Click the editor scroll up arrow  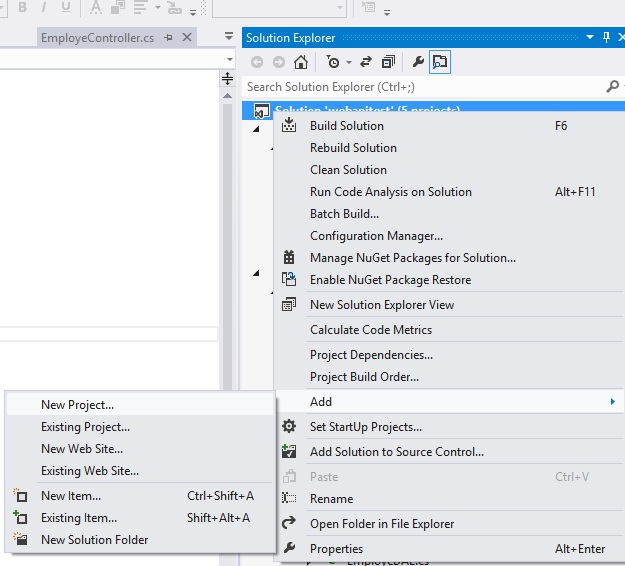[x=227, y=96]
